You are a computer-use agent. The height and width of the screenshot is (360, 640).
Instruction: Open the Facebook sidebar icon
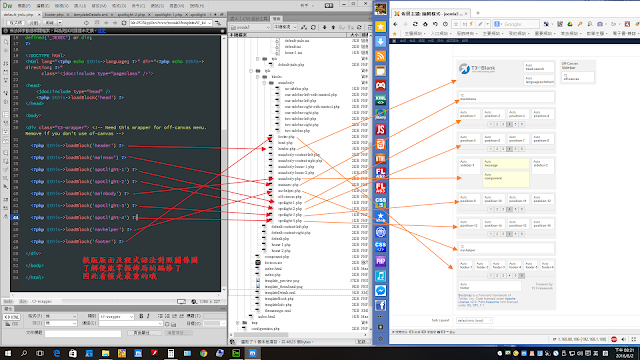tap(380, 305)
